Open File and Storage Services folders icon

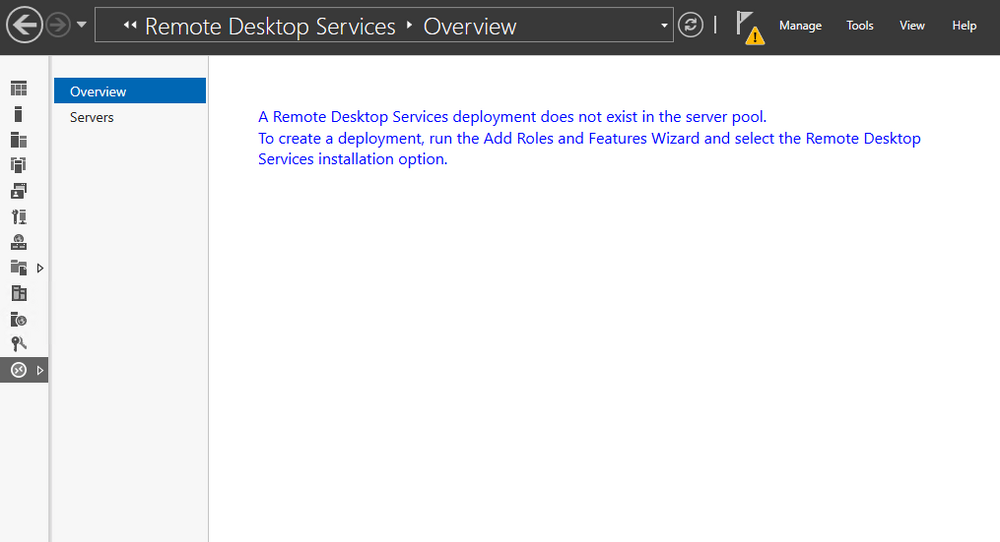pyautogui.click(x=19, y=268)
